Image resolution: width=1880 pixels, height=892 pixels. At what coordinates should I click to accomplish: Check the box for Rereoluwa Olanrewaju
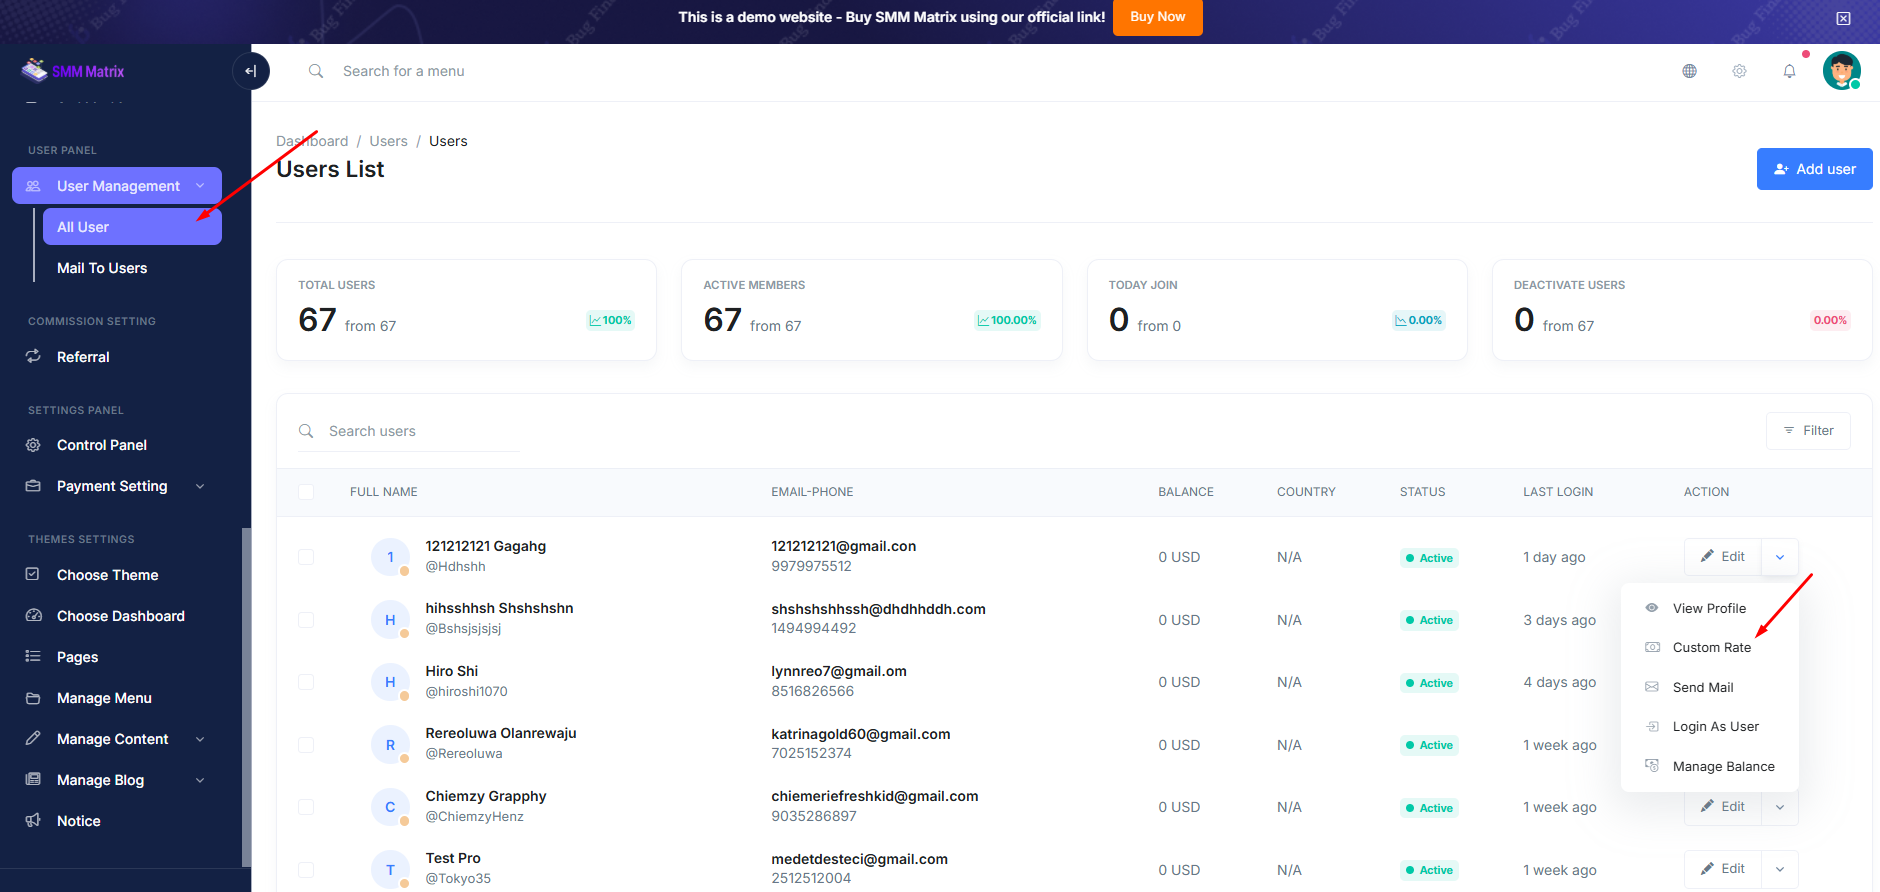click(x=306, y=745)
